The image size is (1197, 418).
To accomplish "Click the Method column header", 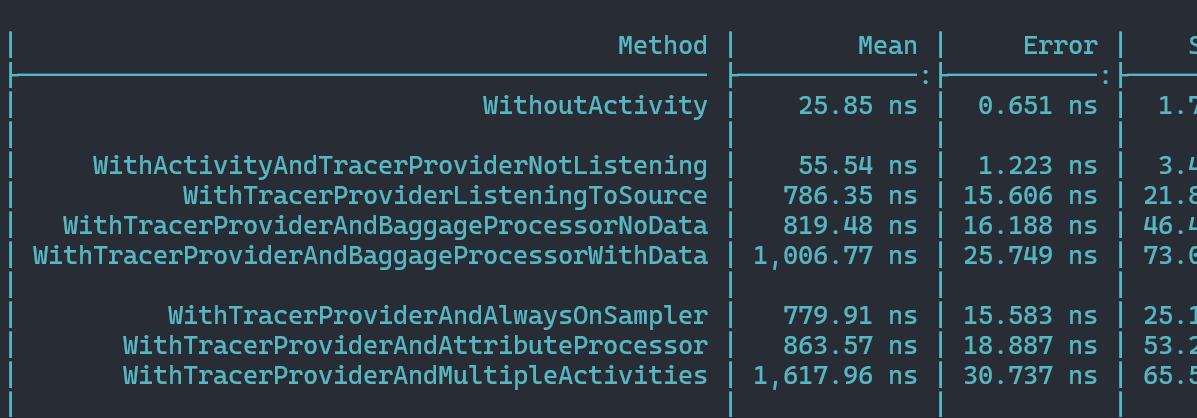I will tap(662, 46).
